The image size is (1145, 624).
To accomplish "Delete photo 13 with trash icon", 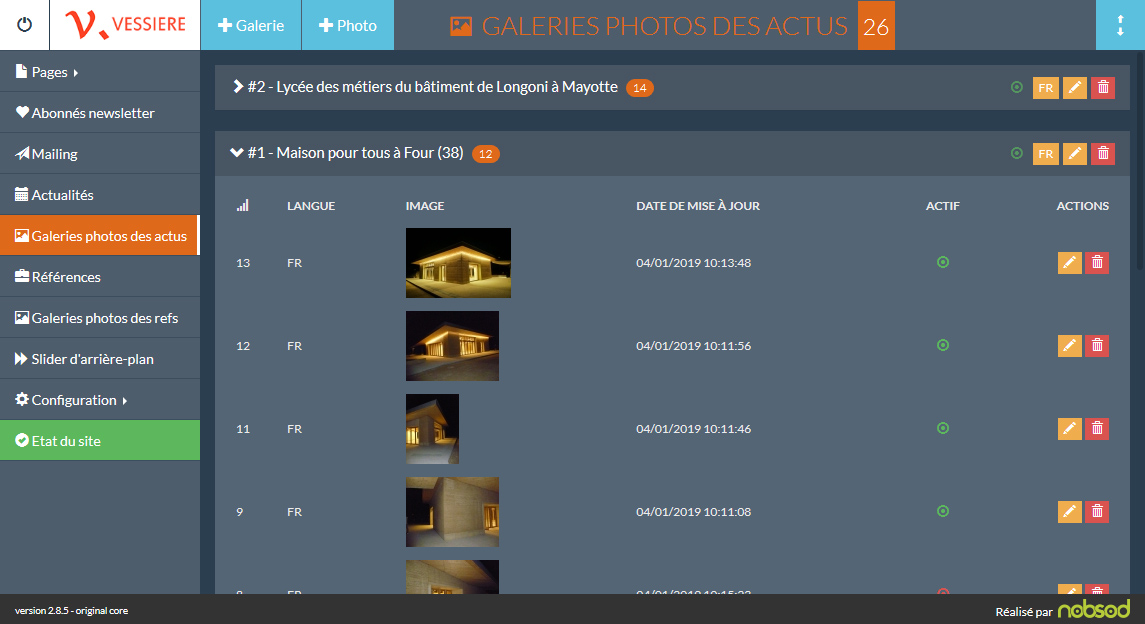I will pyautogui.click(x=1097, y=263).
